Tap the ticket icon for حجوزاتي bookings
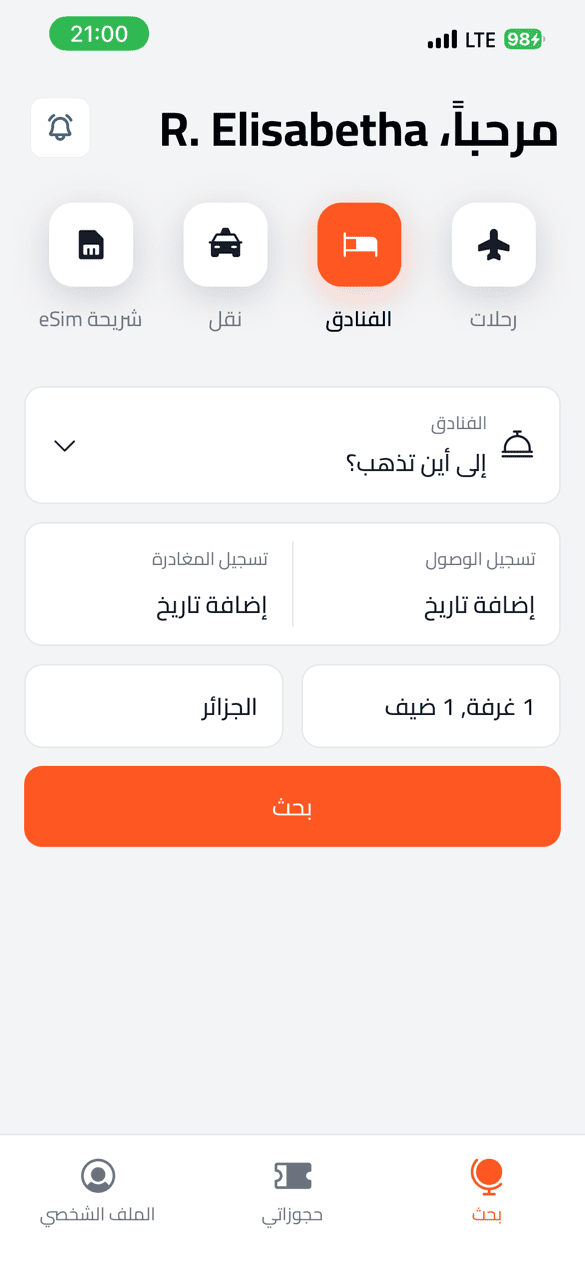The height and width of the screenshot is (1266, 585). [292, 1176]
